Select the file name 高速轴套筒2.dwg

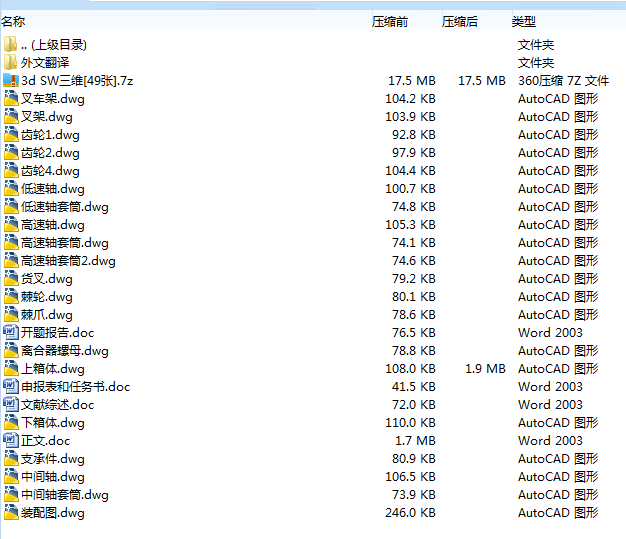click(68, 261)
